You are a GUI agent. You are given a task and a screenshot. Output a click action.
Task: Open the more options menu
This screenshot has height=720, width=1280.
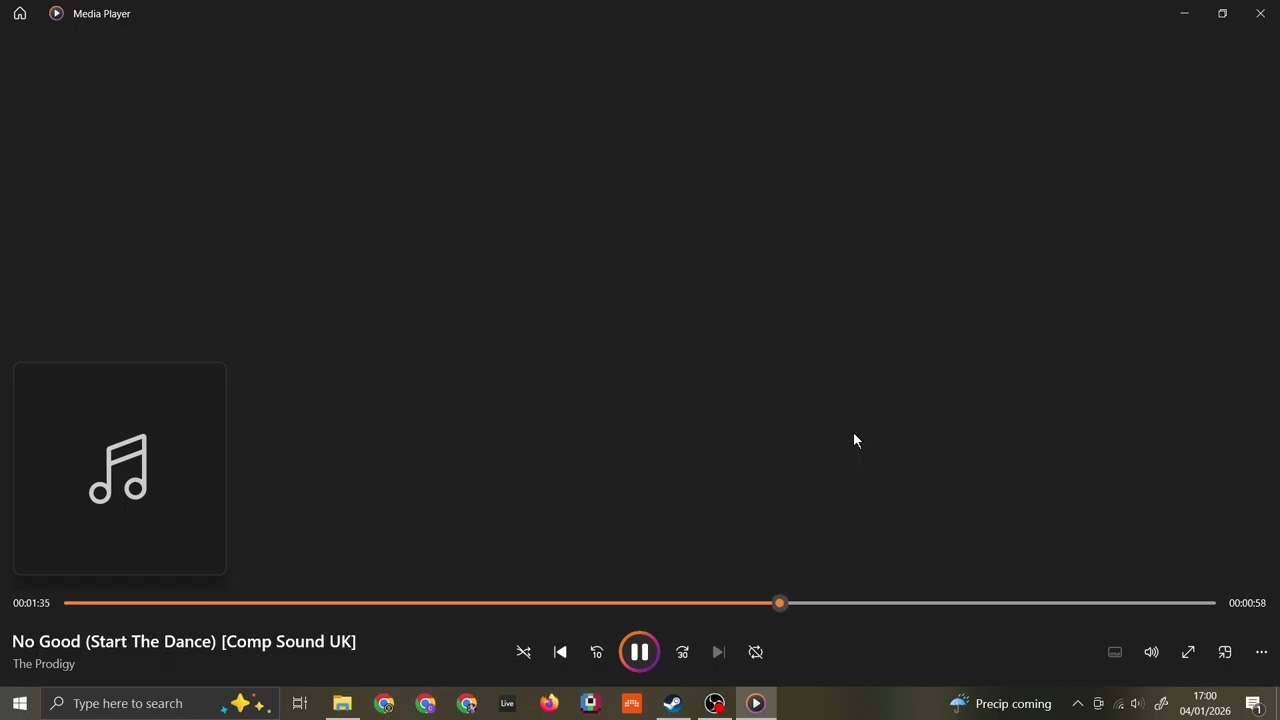(x=1261, y=652)
